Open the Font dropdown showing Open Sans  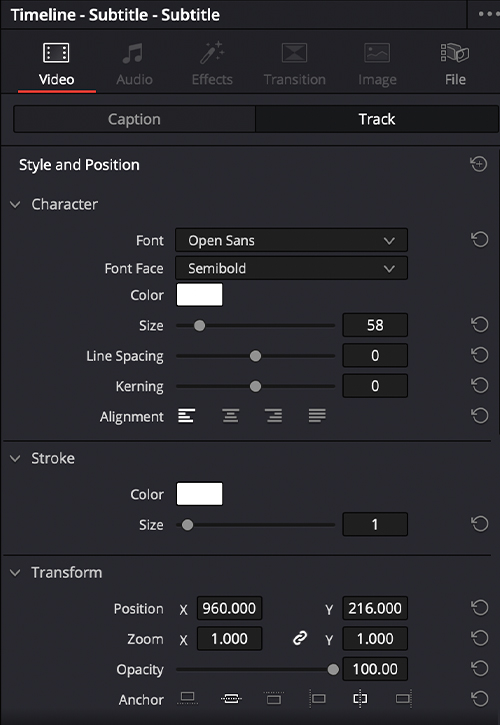[291, 240]
